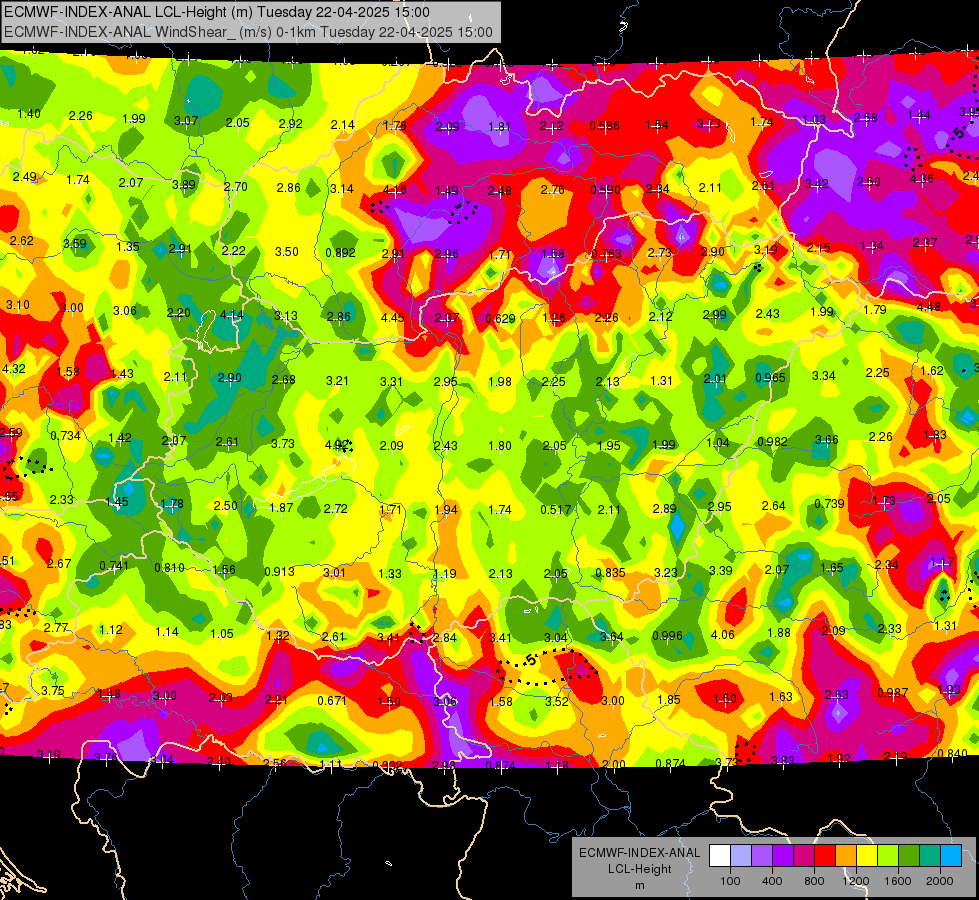Select the WindShear_ (m/s) 0-1km header line
Image resolution: width=979 pixels, height=900 pixels.
coord(248,32)
